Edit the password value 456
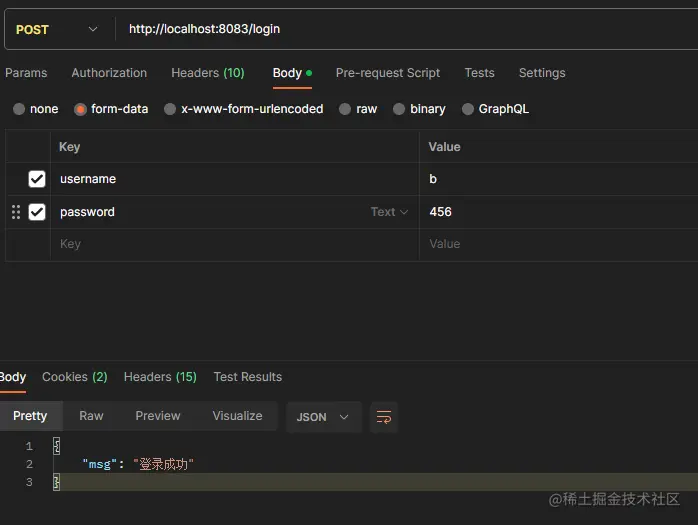 pos(558,212)
